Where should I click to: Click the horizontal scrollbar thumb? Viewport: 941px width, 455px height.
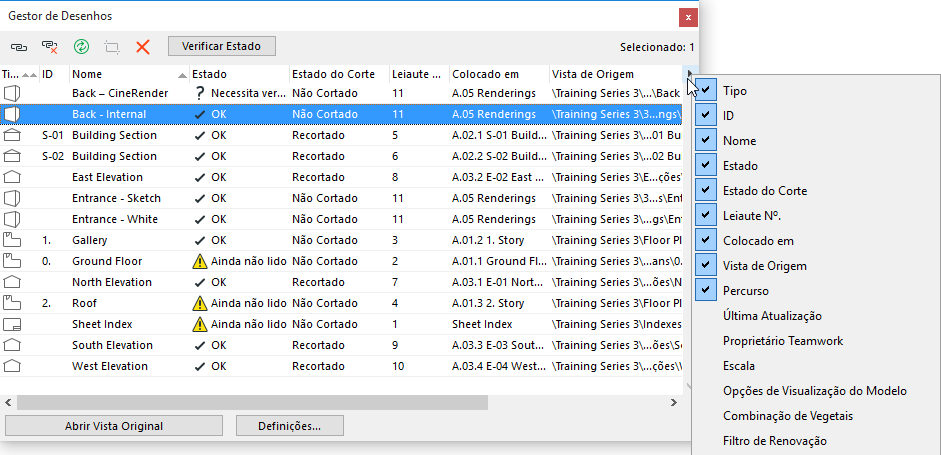click(252, 403)
